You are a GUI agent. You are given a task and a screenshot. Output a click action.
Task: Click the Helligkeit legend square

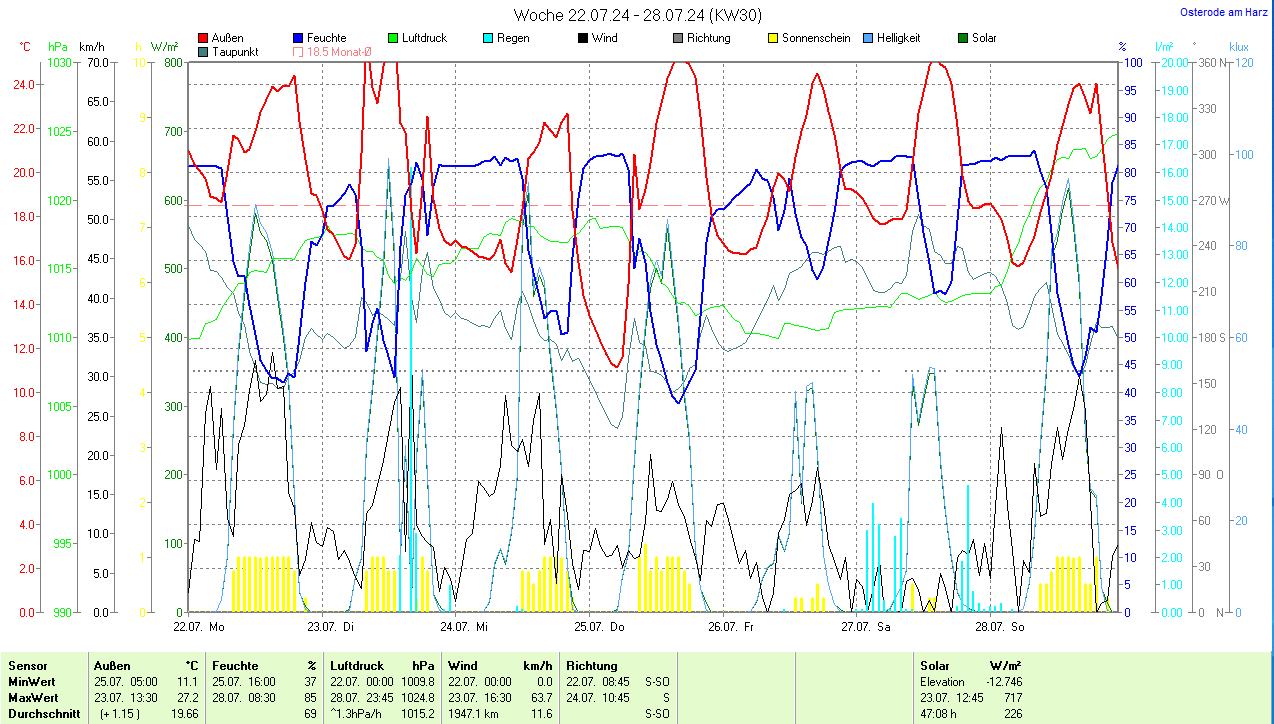pyautogui.click(x=868, y=38)
